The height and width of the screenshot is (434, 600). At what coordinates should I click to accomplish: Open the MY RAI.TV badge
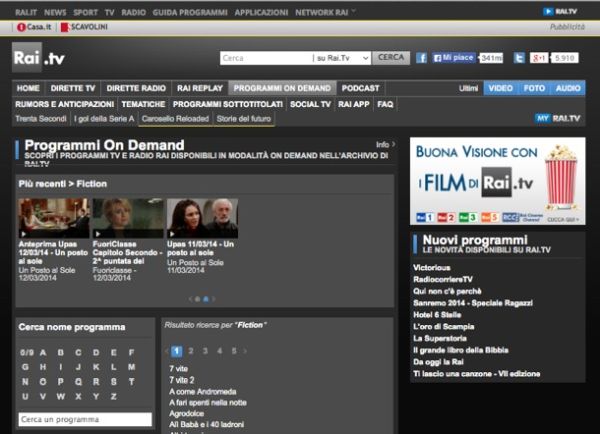pos(559,119)
